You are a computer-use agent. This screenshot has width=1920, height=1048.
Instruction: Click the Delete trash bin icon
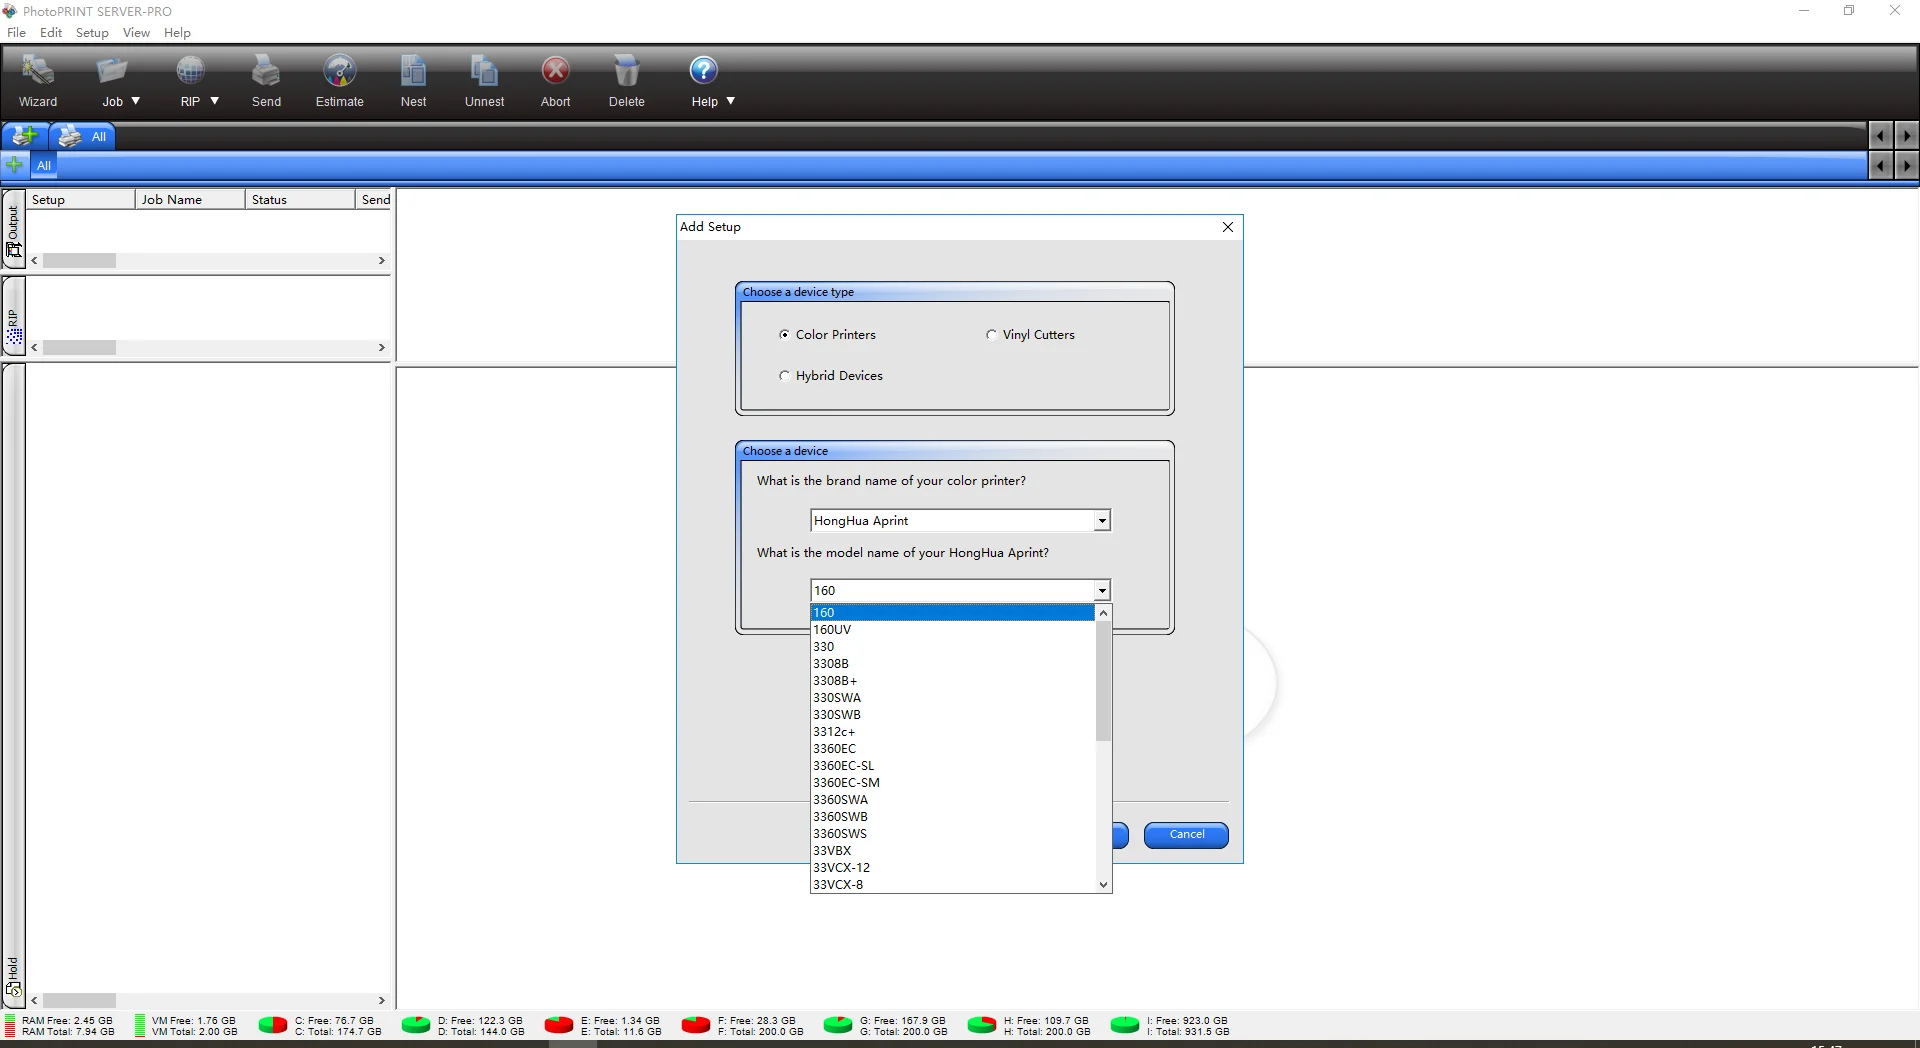point(627,71)
